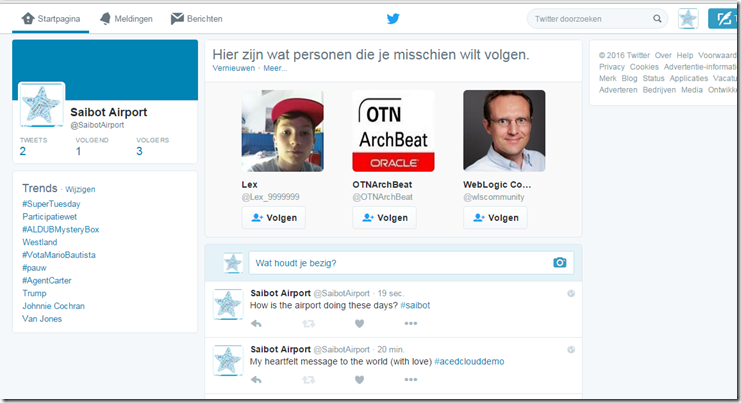Follow OTNArchBeat with Volgen button

click(384, 218)
